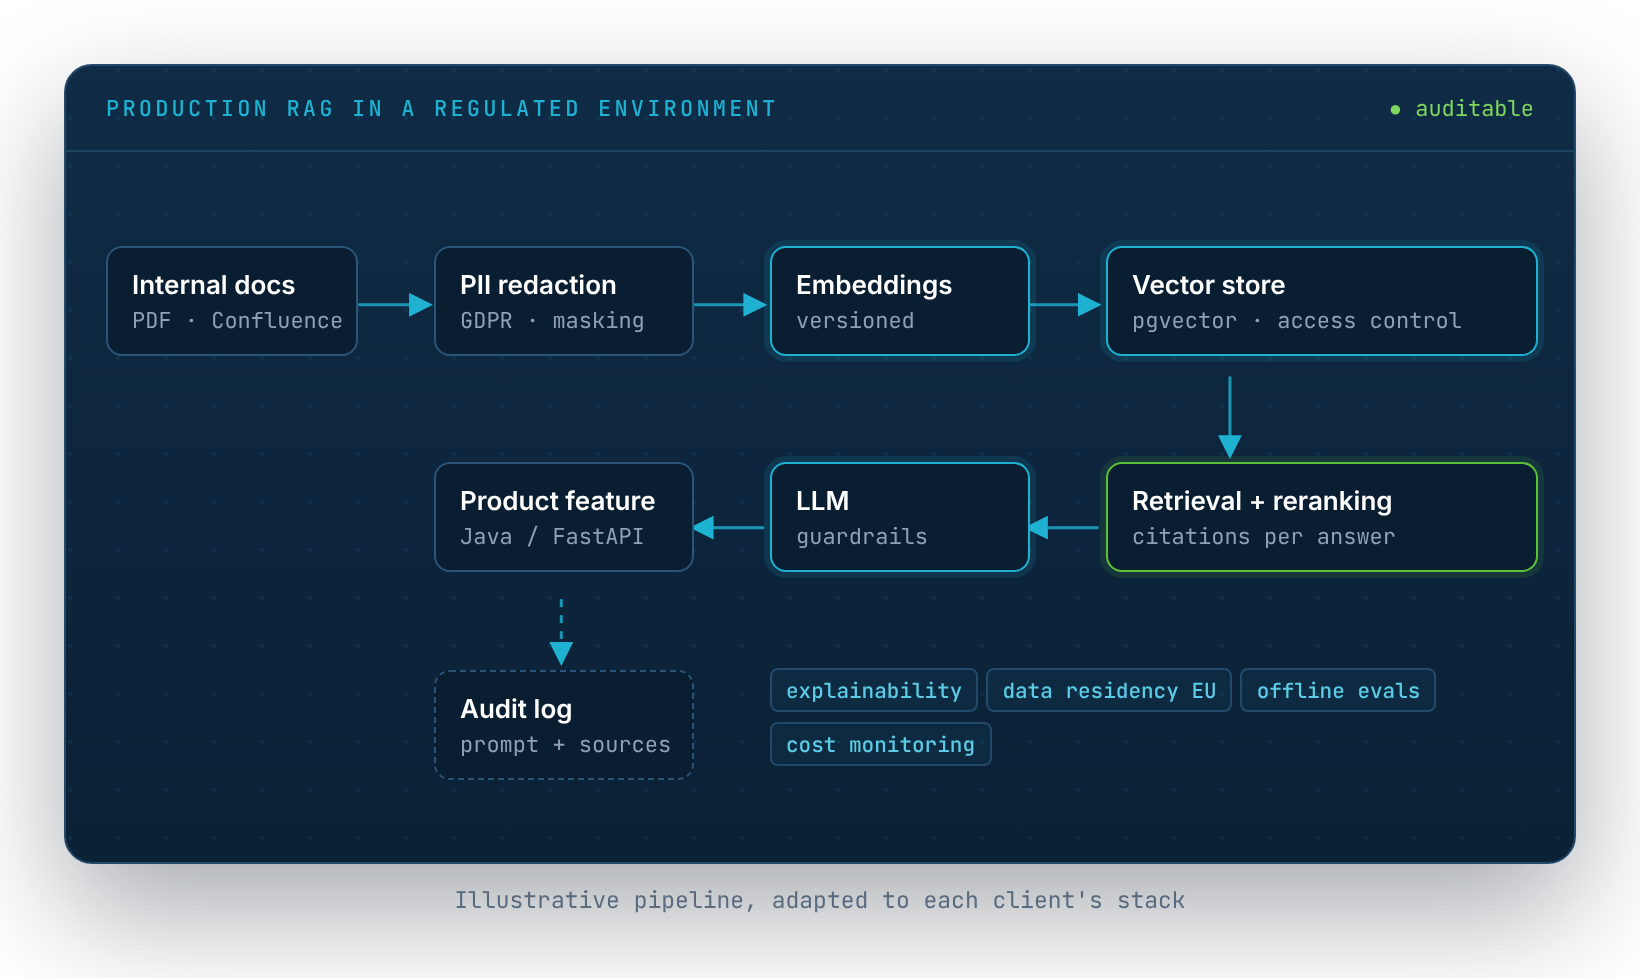Image resolution: width=1640 pixels, height=978 pixels.
Task: Open the Vector store pgvector node
Action: [x=1322, y=301]
